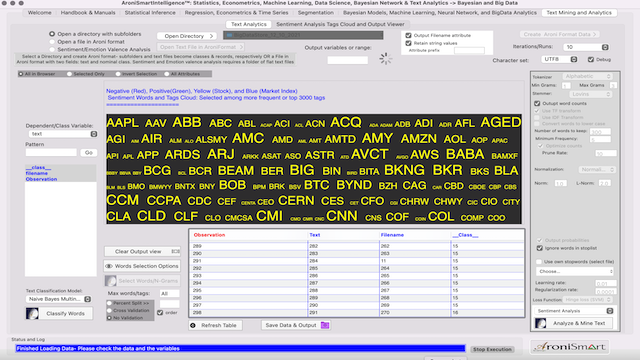Toggle 'Output Filename attribute' checkbox
Image resolution: width=640 pixels, height=360 pixels.
point(408,36)
